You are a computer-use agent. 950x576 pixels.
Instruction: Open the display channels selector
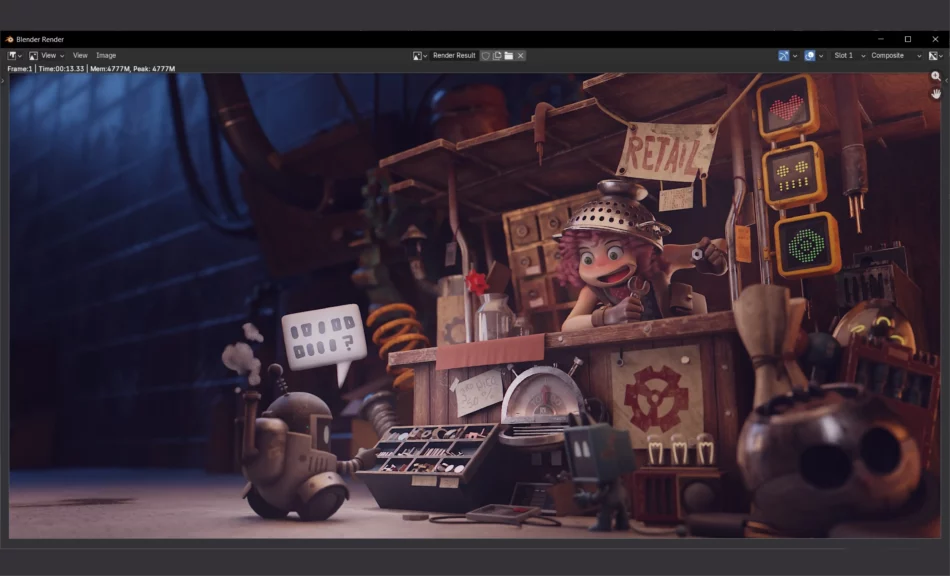pyautogui.click(x=935, y=56)
